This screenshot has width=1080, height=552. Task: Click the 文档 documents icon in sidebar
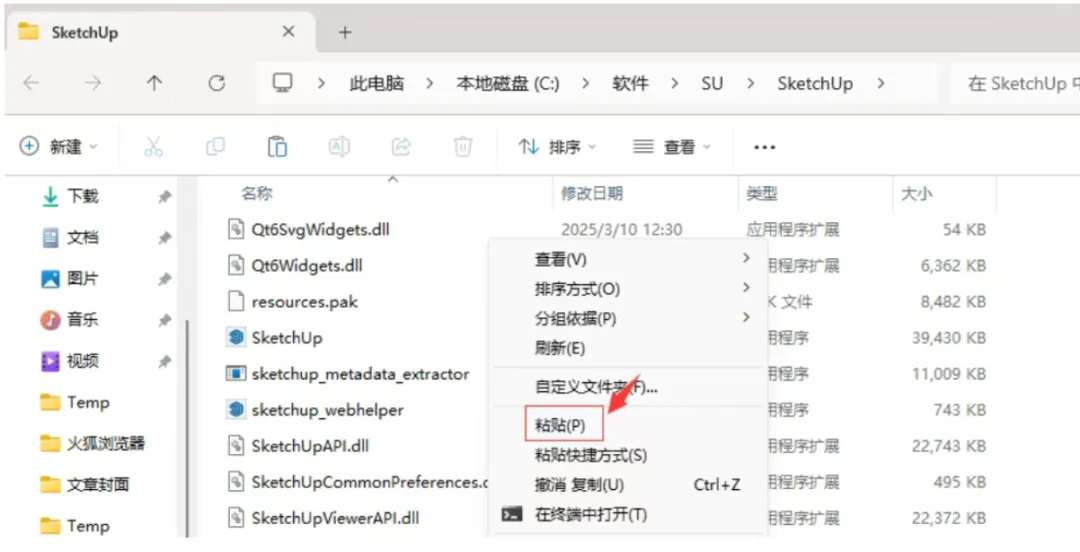coord(50,238)
